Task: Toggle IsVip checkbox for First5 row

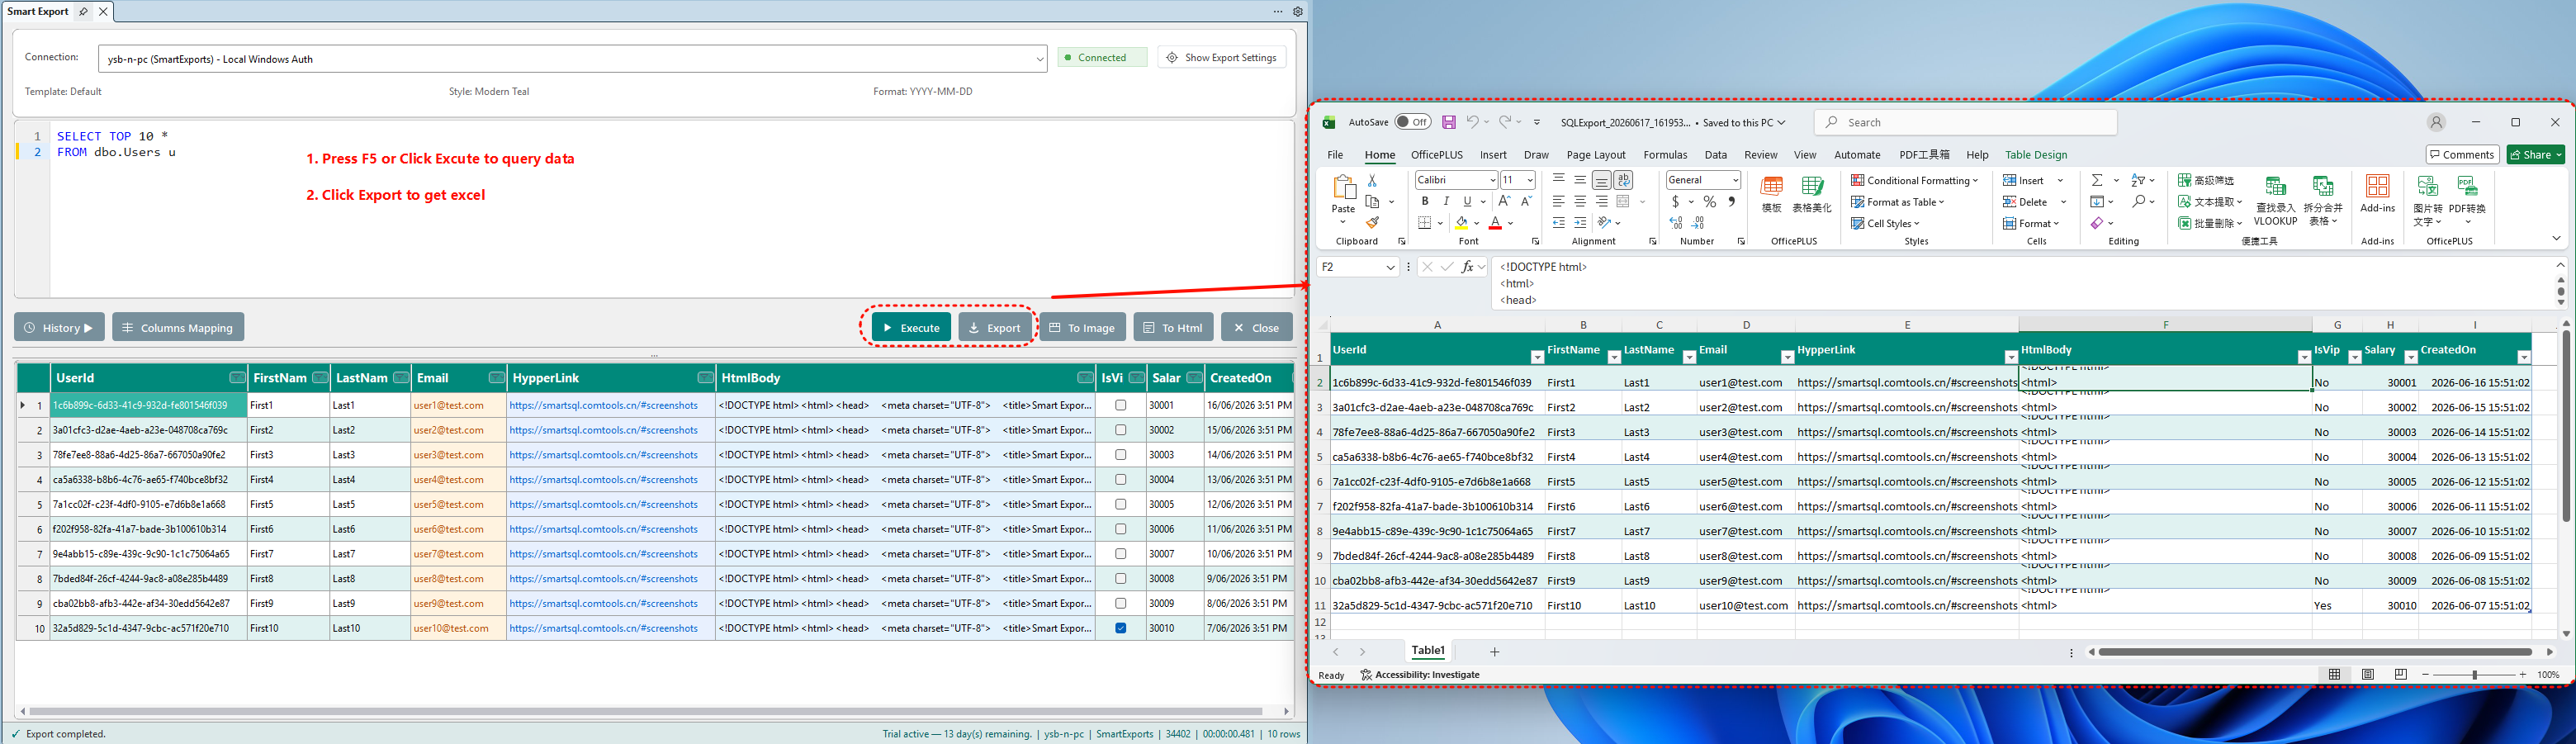Action: pyautogui.click(x=1121, y=504)
